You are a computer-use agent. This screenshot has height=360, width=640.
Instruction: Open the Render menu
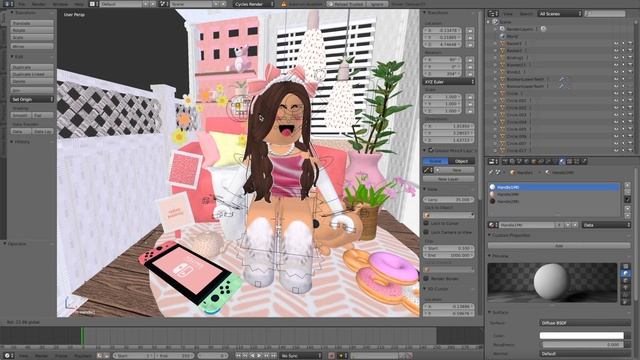pyautogui.click(x=39, y=4)
